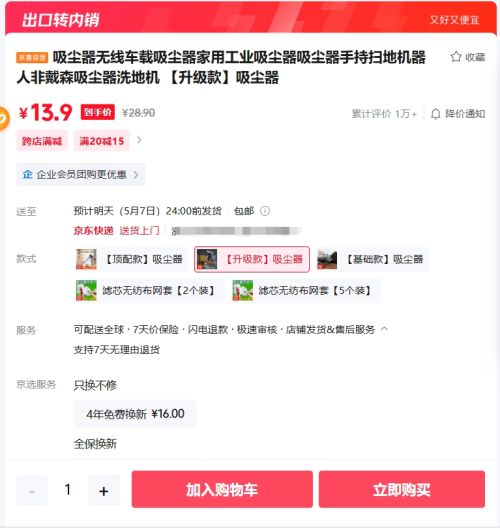500x528 pixels.
Task: Click the blue 企 enterprise member icon
Action: (x=27, y=174)
